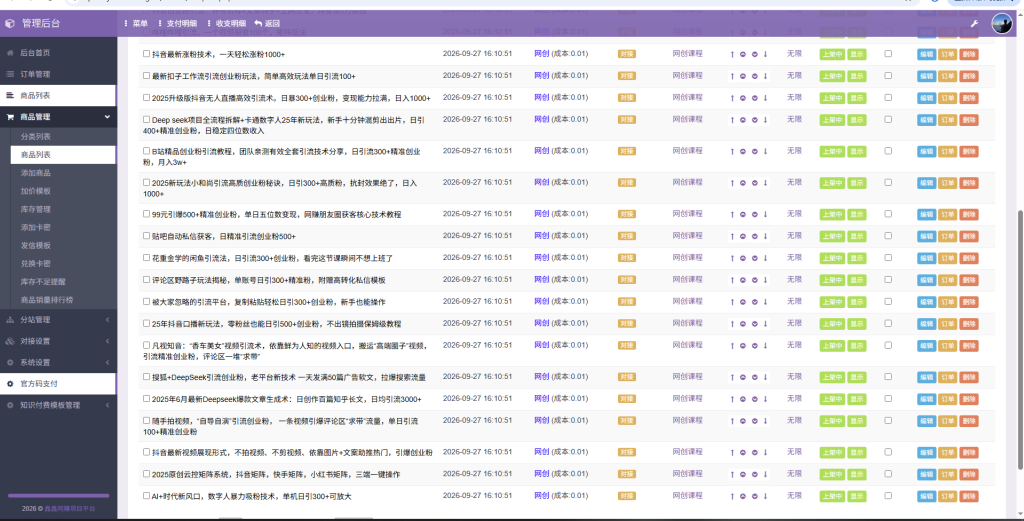
Task: Click the move-to-top arrow in the B站精品创业粉 row
Action: 732,151
